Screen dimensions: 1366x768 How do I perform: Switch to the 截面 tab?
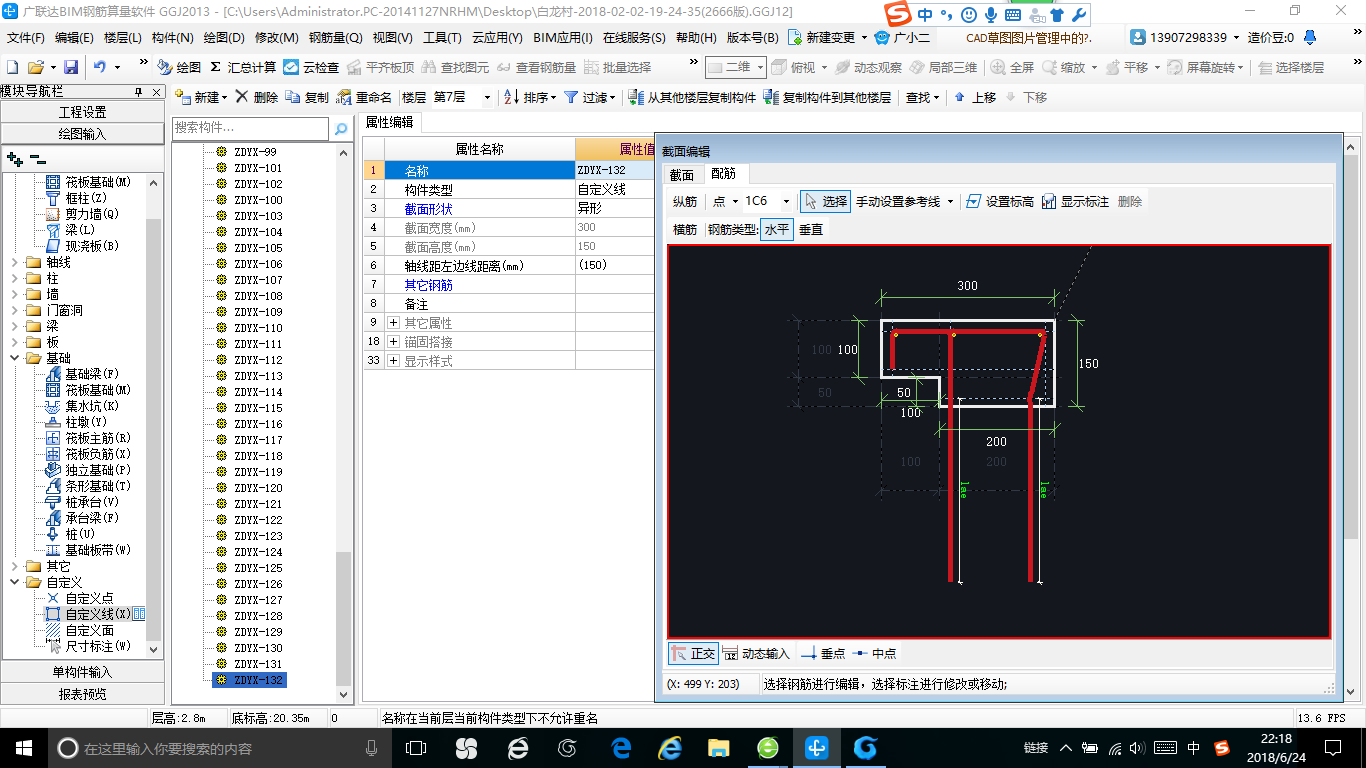[682, 174]
